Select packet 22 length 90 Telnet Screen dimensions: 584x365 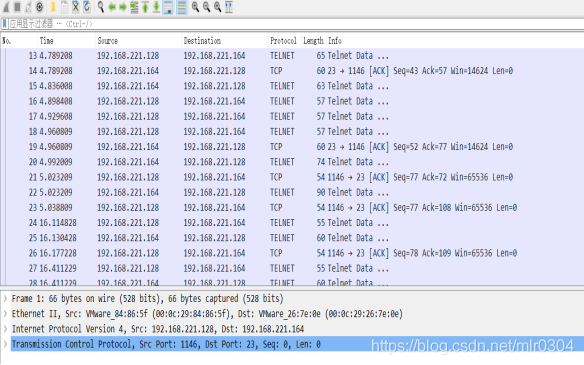point(292,193)
